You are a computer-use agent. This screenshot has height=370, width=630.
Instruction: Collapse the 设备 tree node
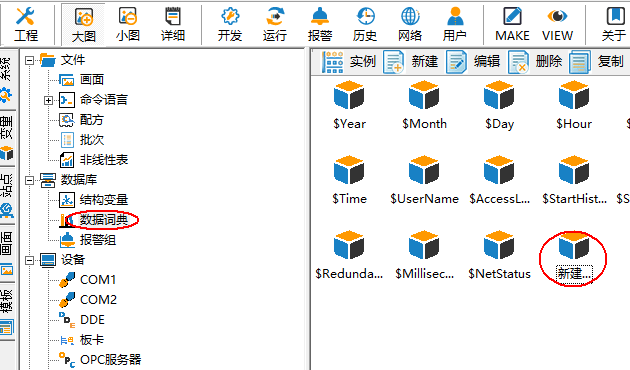pos(29,260)
